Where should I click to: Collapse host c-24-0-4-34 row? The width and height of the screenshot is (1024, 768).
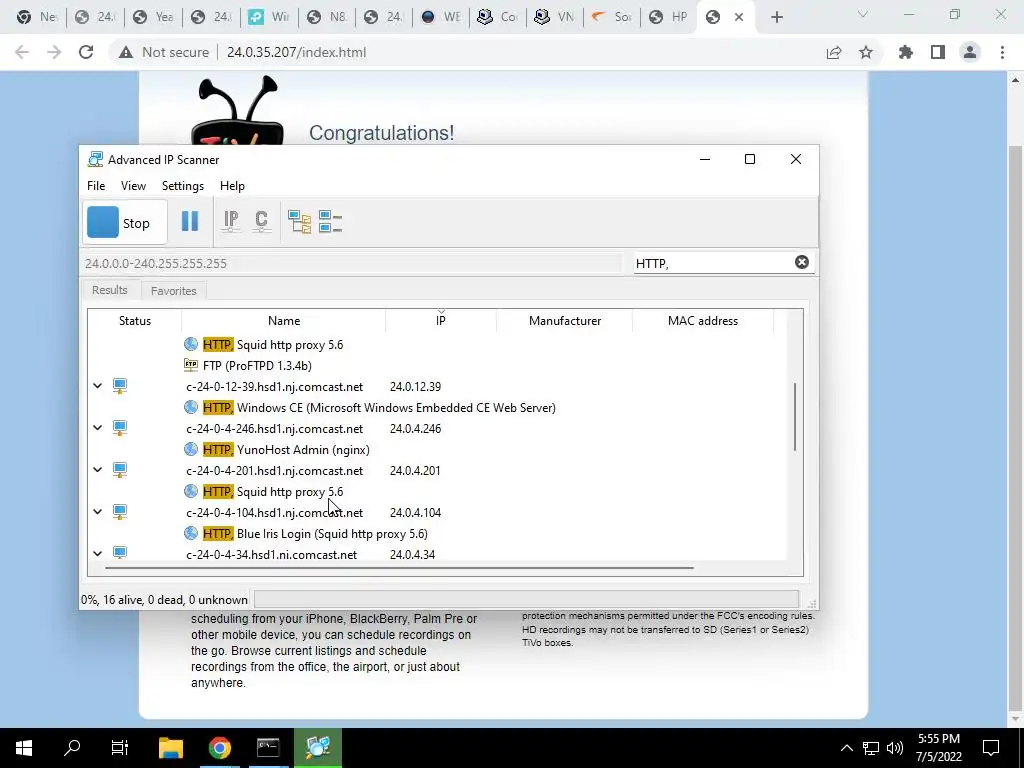pyautogui.click(x=97, y=553)
